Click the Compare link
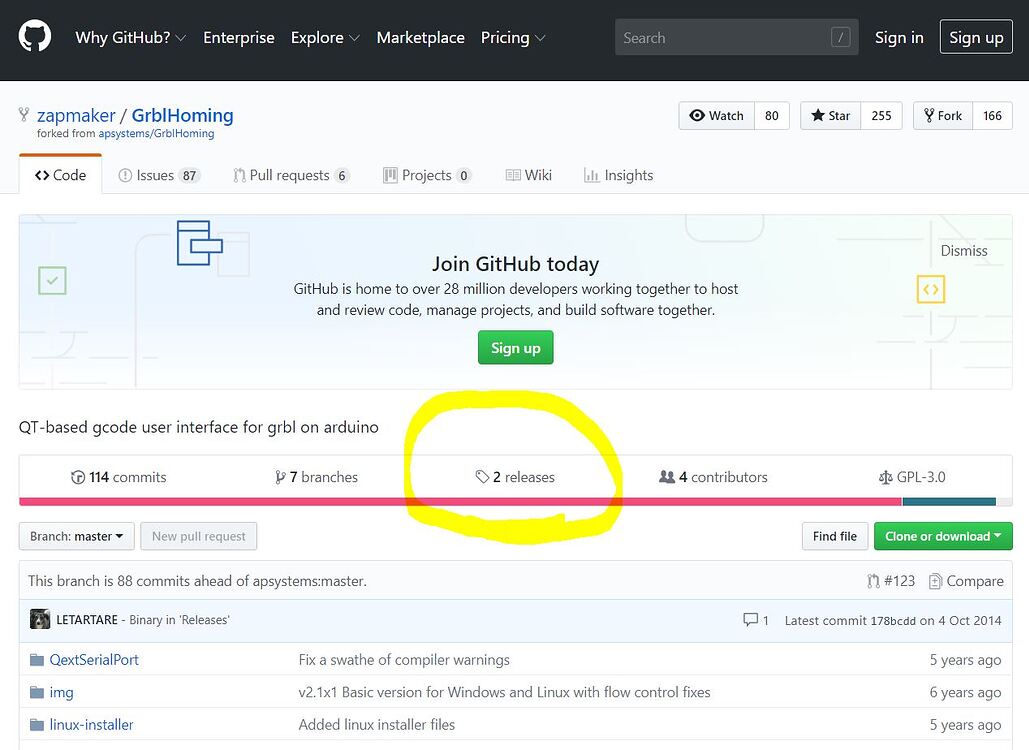 [965, 581]
